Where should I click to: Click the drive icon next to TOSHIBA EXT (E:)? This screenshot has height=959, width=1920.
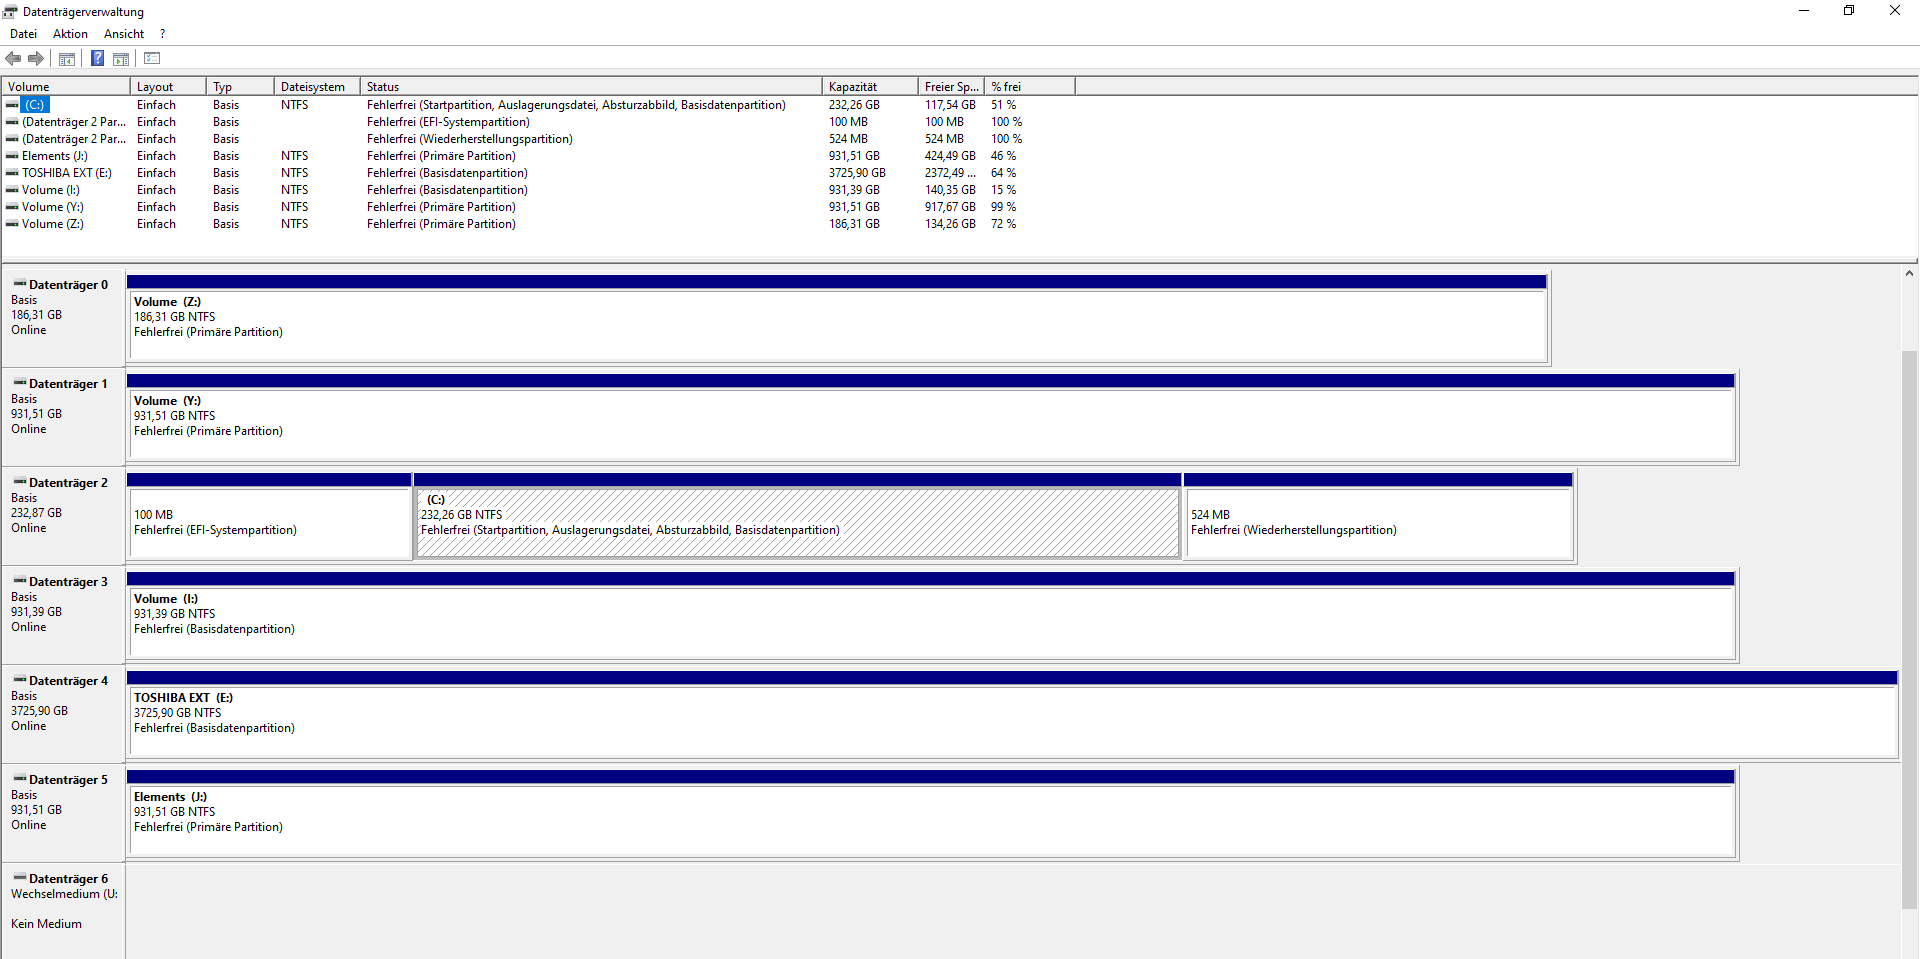(x=13, y=172)
